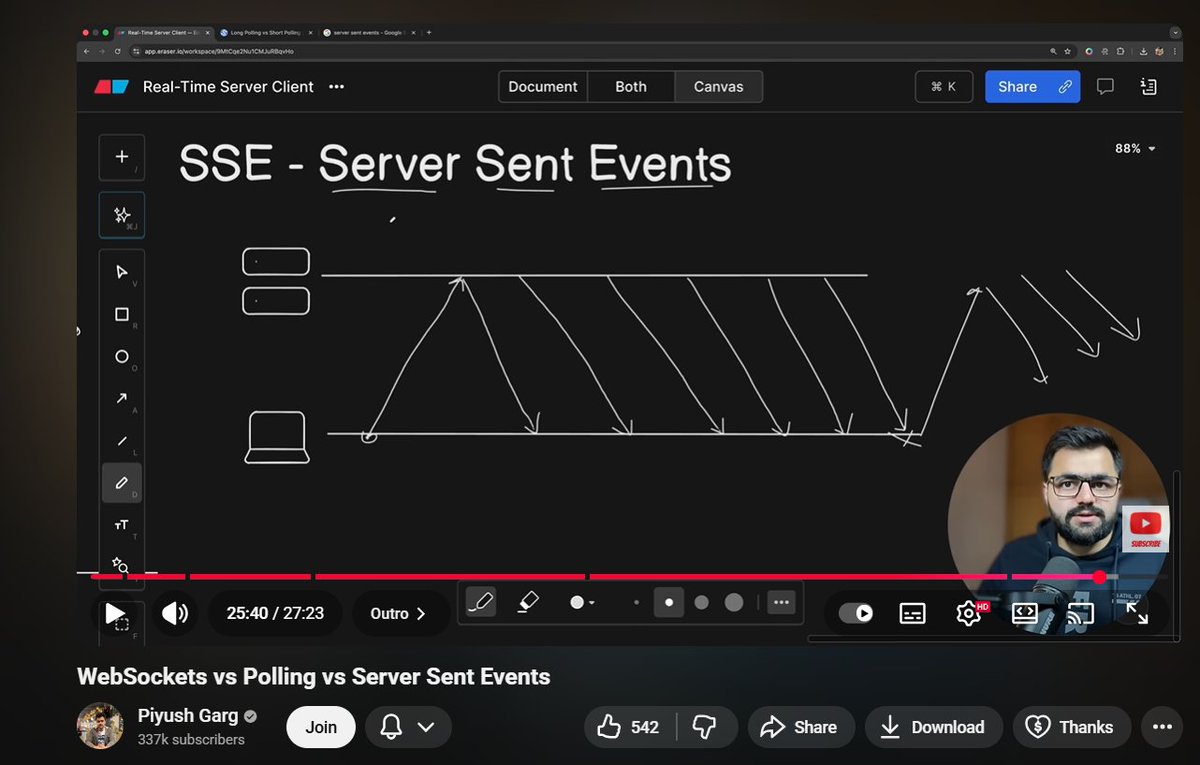Viewport: 1200px width, 765px height.
Task: Turn on subtitles/closed captions
Action: tap(912, 613)
